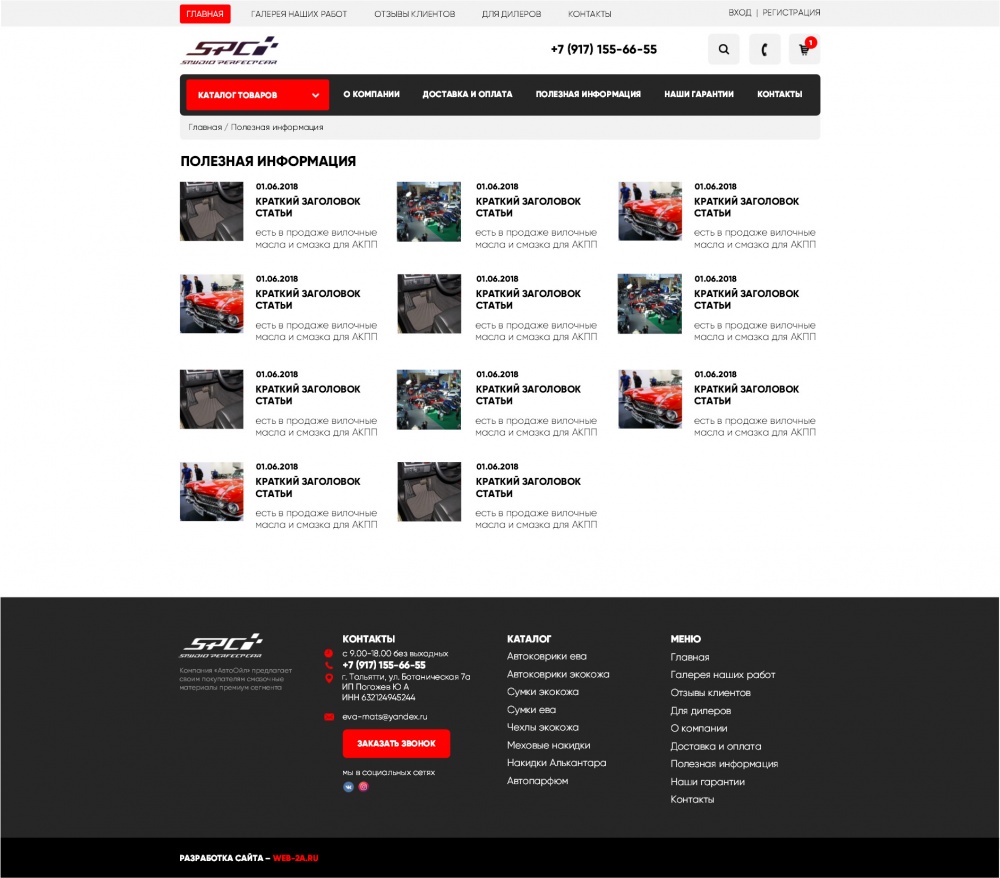Image resolution: width=1000 pixels, height=878 pixels.
Task: Click the Регистрация link
Action: pos(791,13)
